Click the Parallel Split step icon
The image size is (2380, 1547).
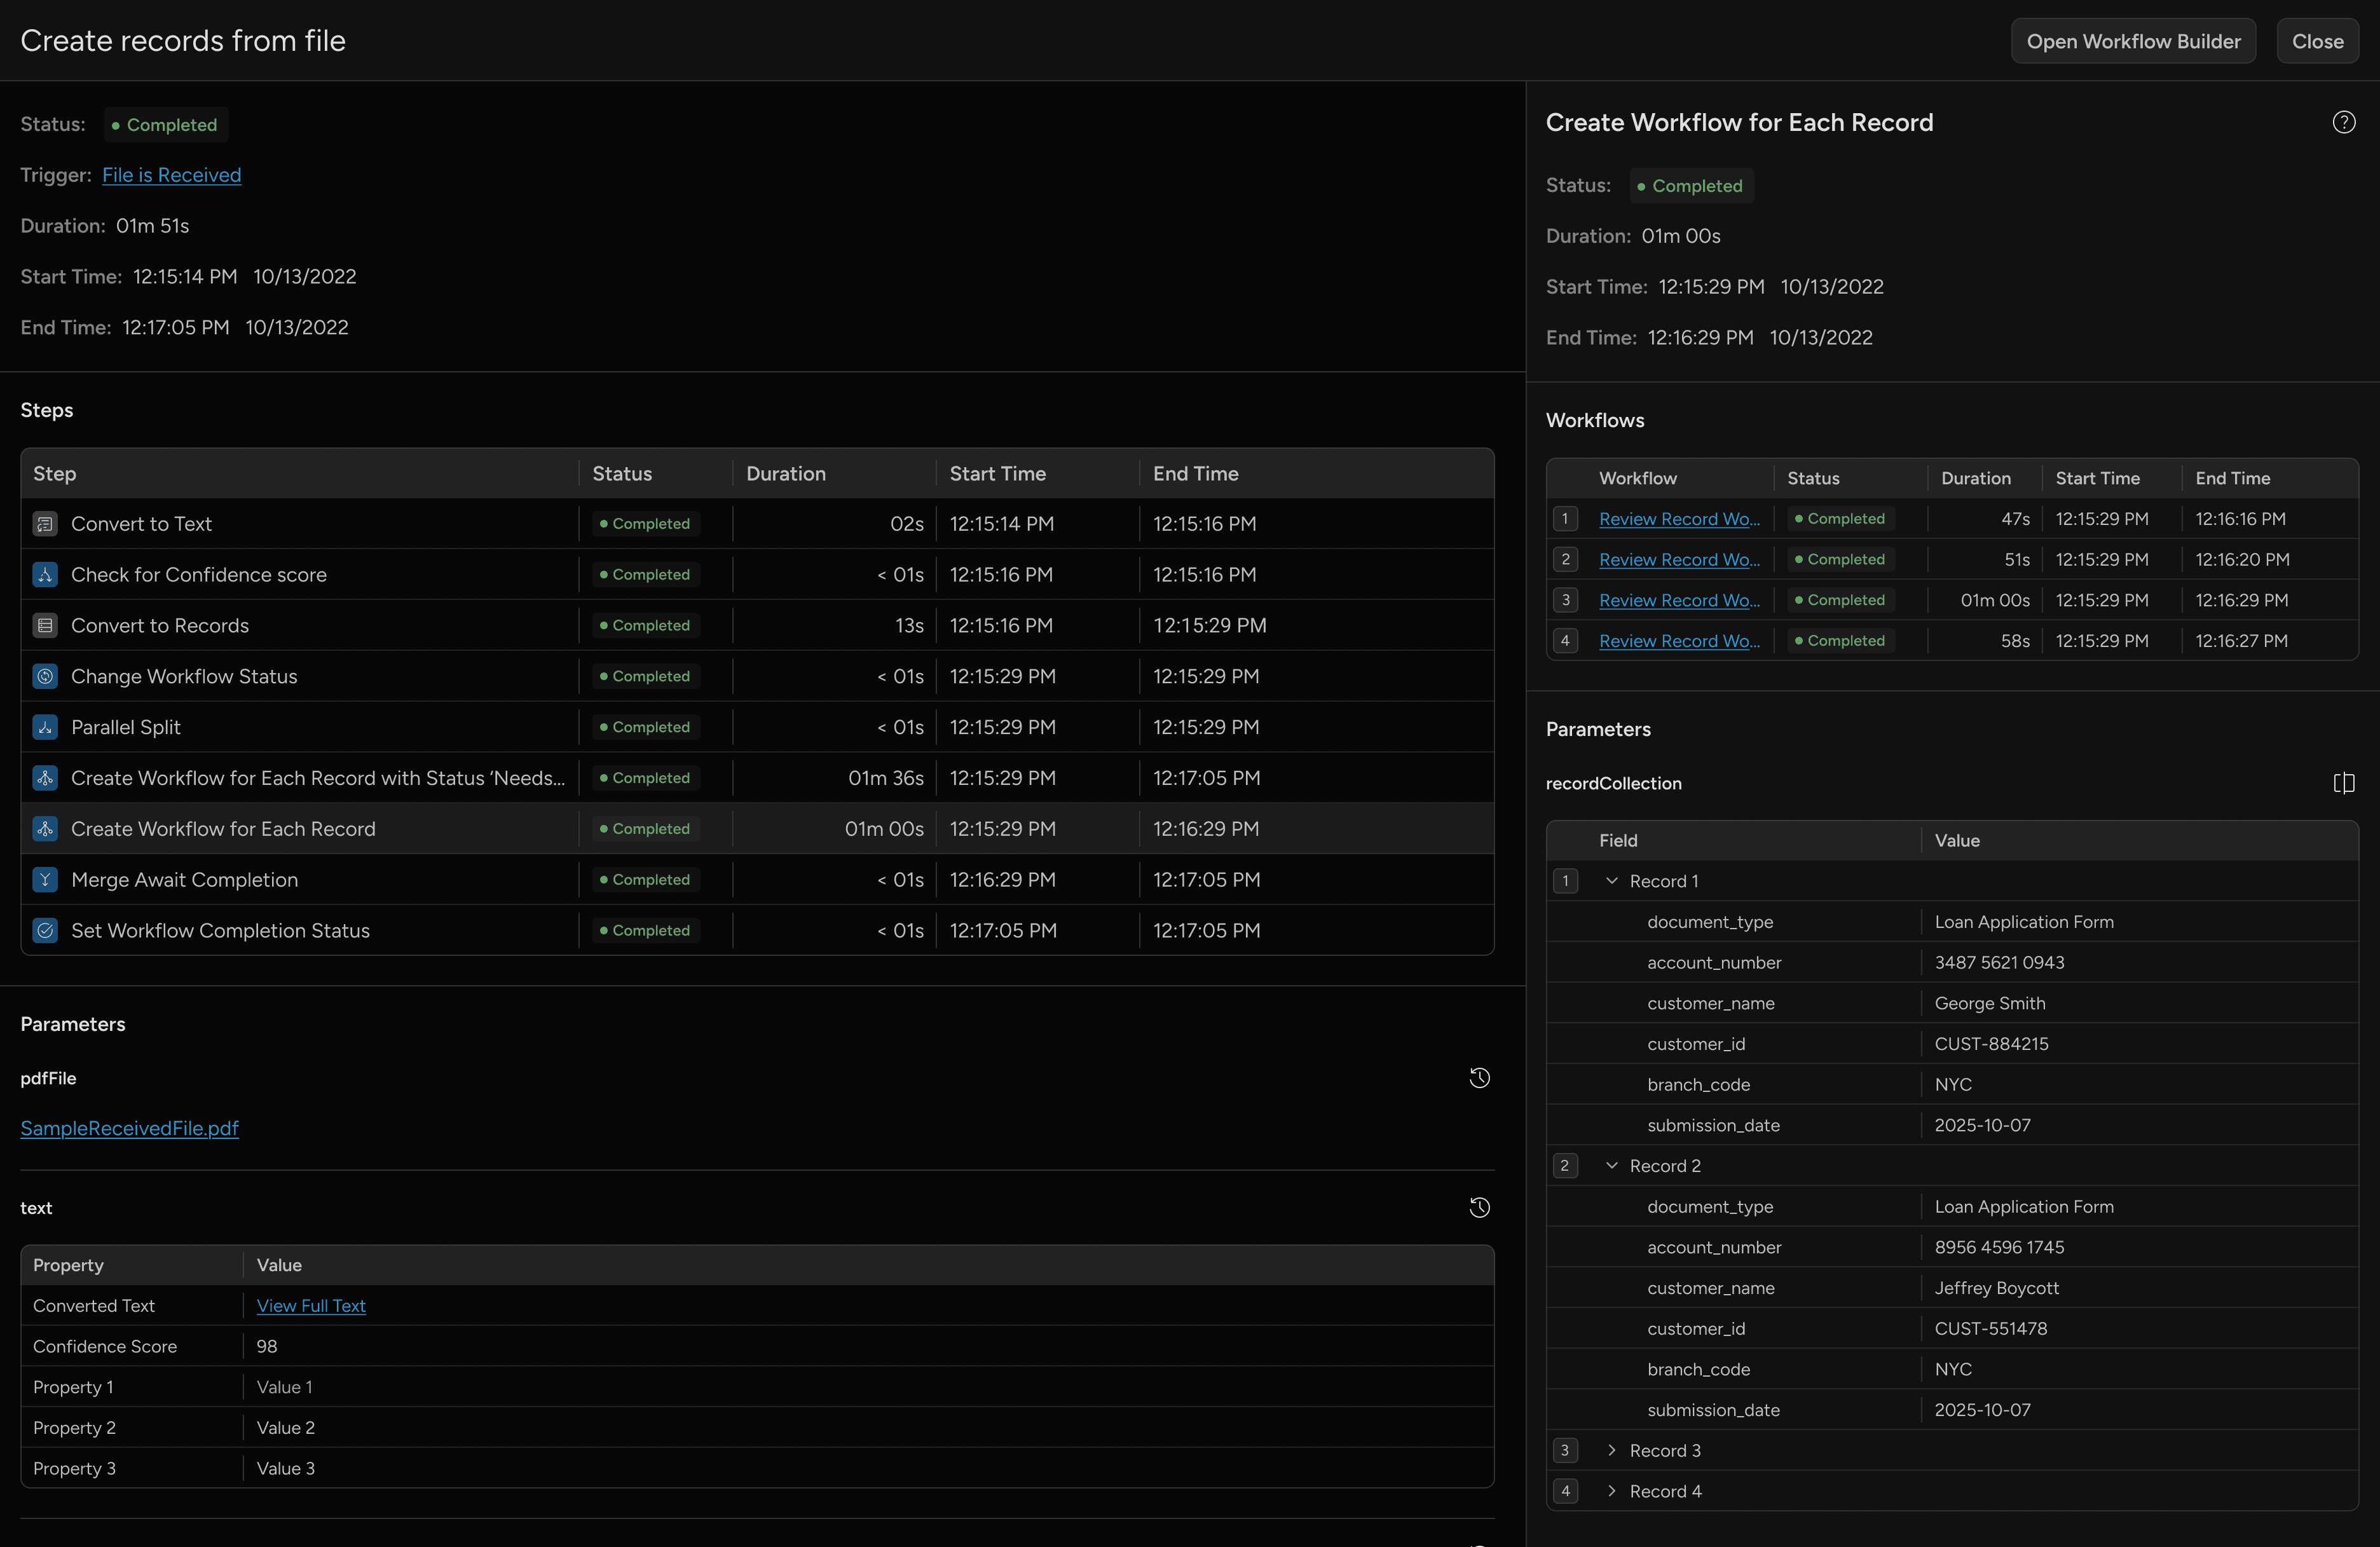45,727
